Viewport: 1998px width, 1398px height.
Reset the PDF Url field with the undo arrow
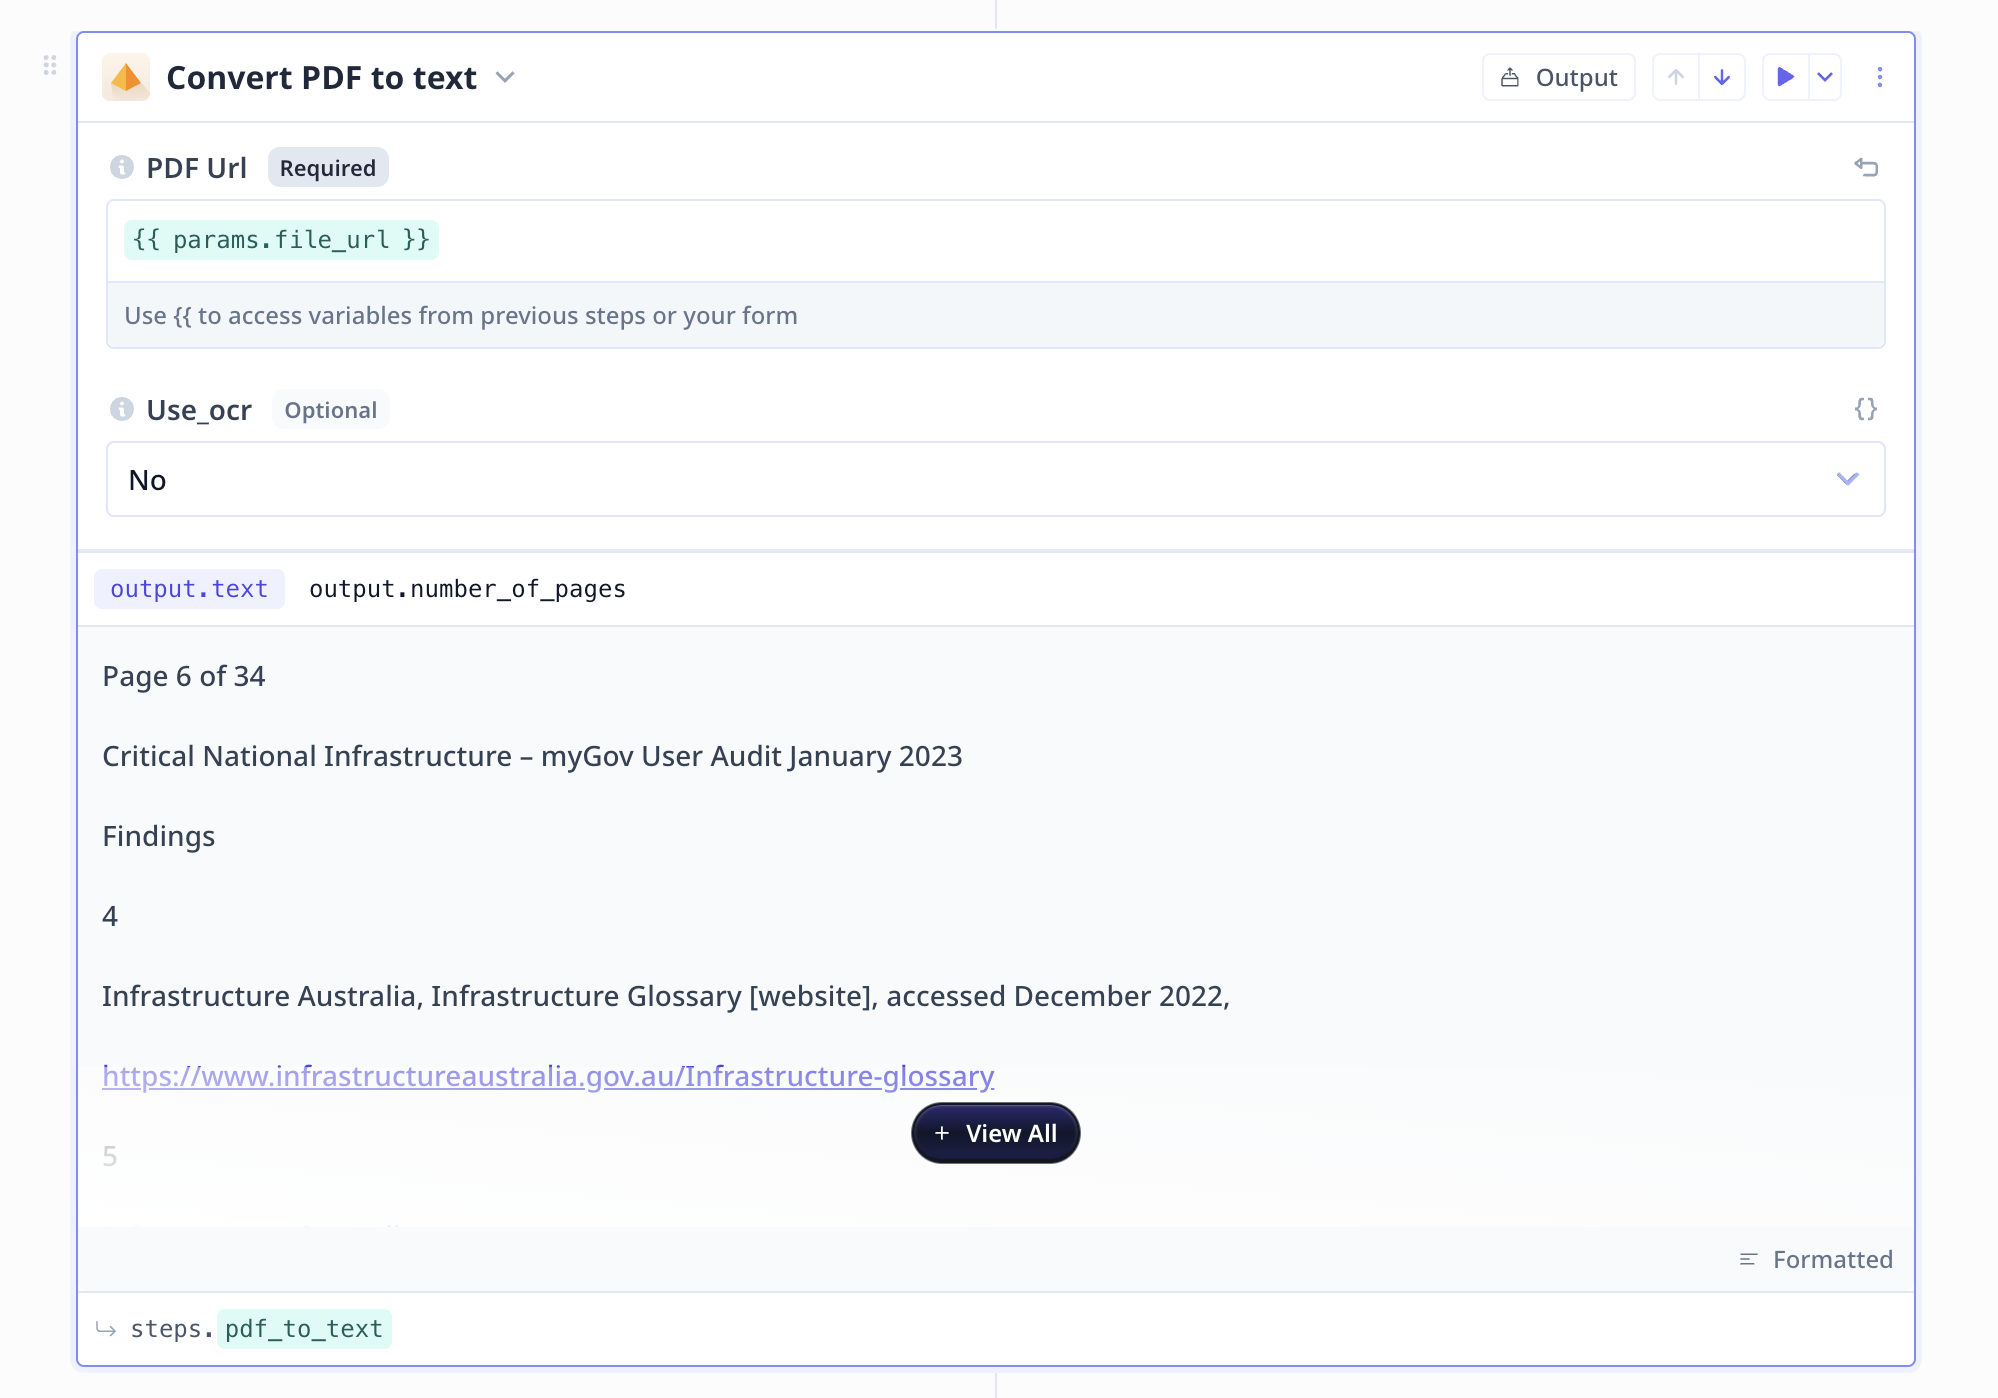1866,167
